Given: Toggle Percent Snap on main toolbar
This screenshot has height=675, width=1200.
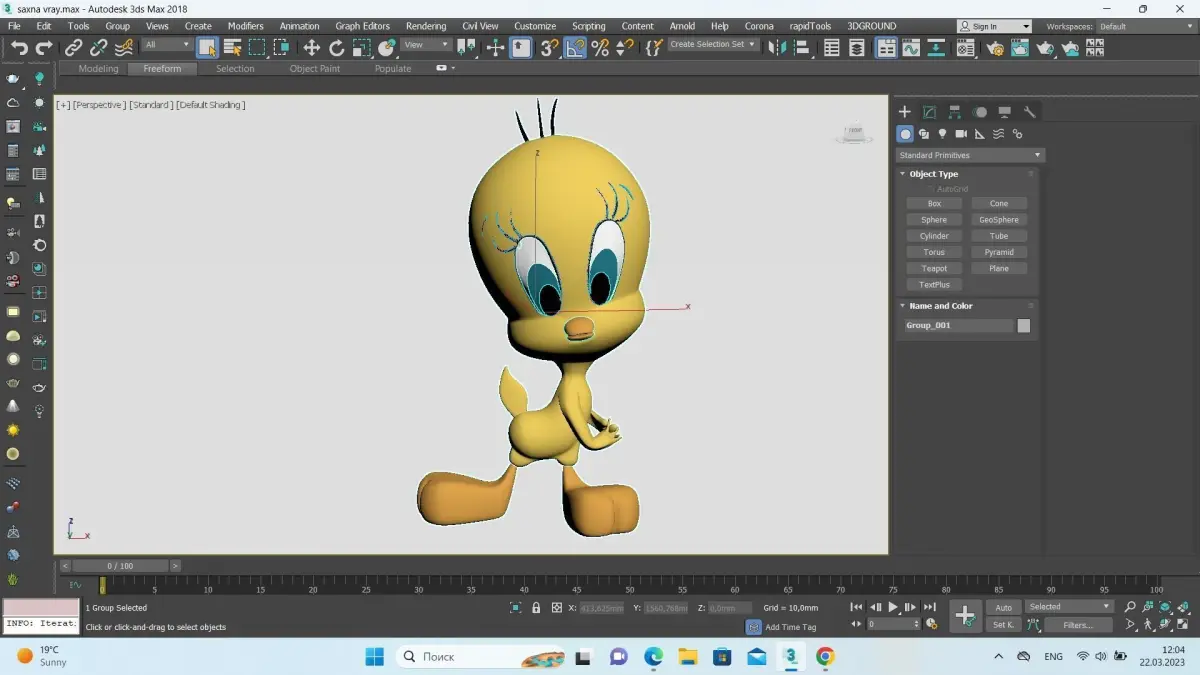Looking at the screenshot, I should pyautogui.click(x=600, y=47).
